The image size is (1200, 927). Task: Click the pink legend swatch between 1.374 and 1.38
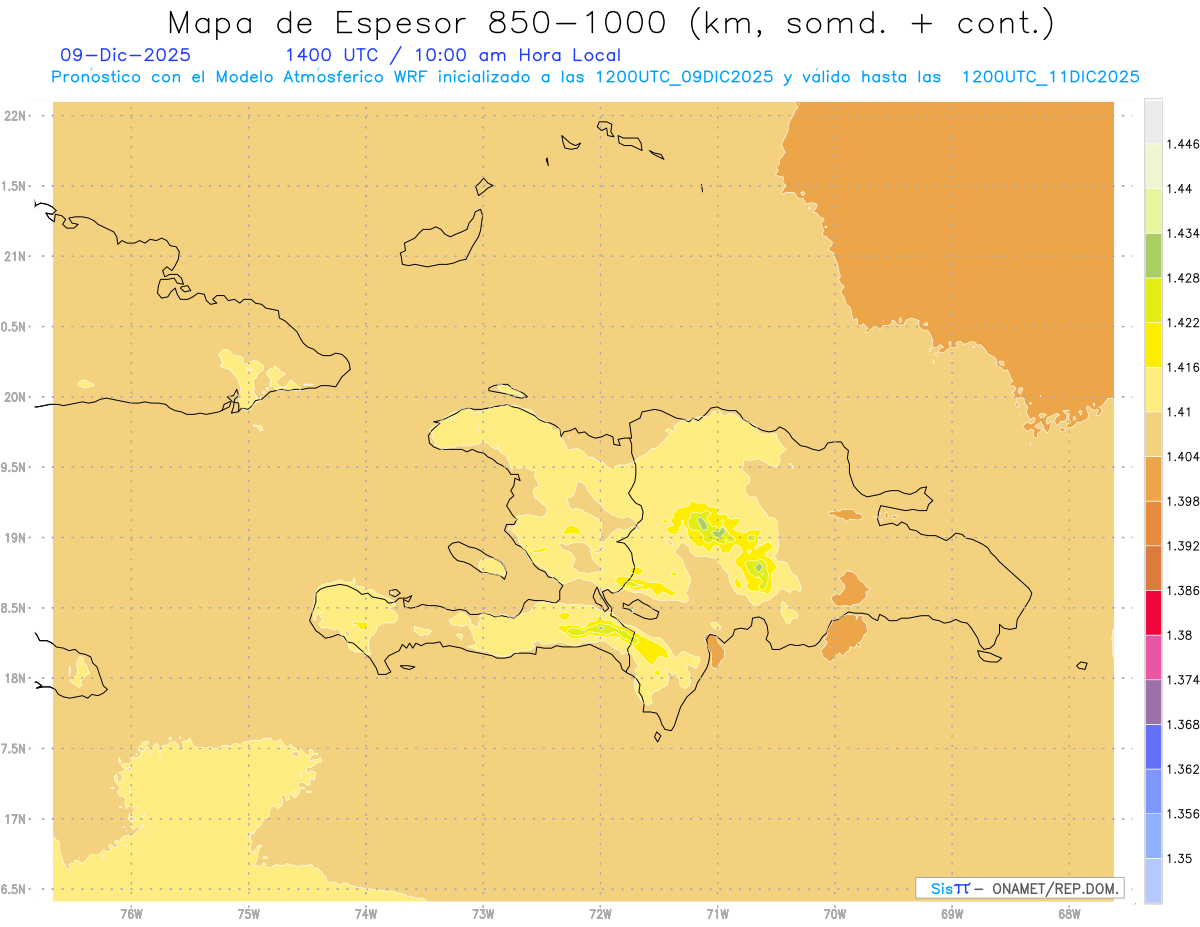coord(1153,657)
